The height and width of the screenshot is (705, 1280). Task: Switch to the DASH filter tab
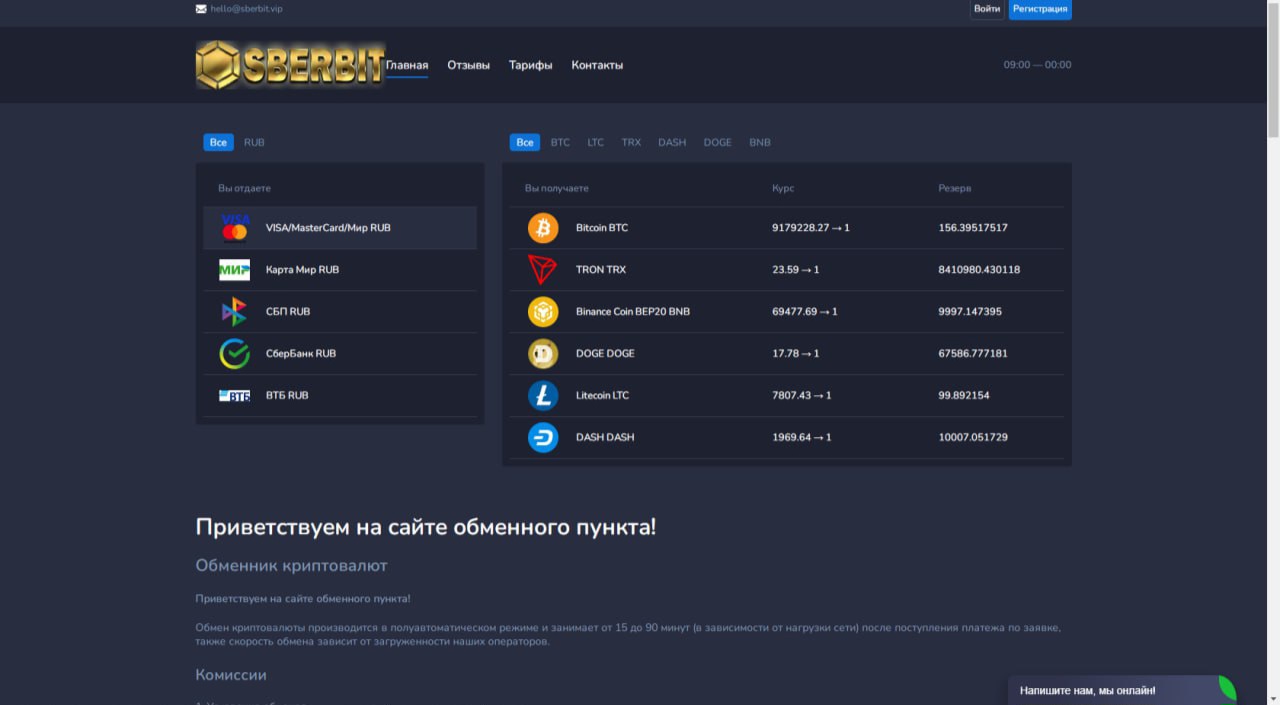click(x=672, y=142)
